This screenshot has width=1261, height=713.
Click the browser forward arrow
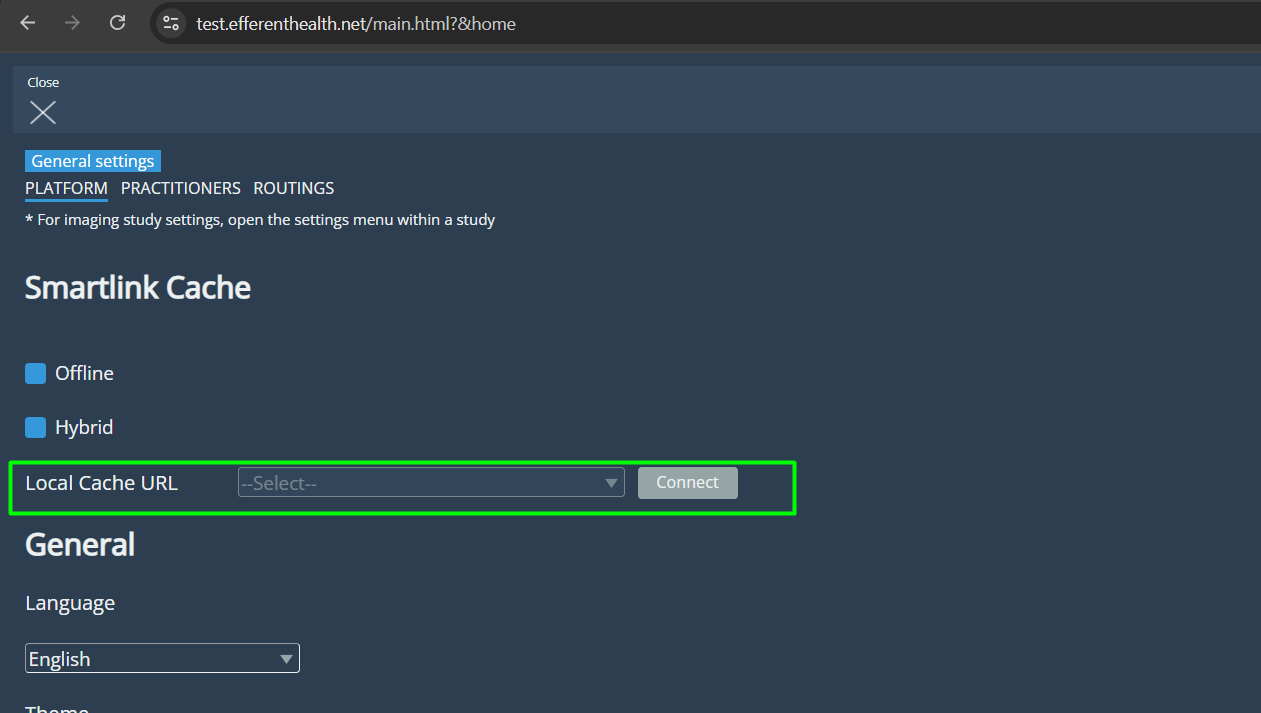pos(72,23)
